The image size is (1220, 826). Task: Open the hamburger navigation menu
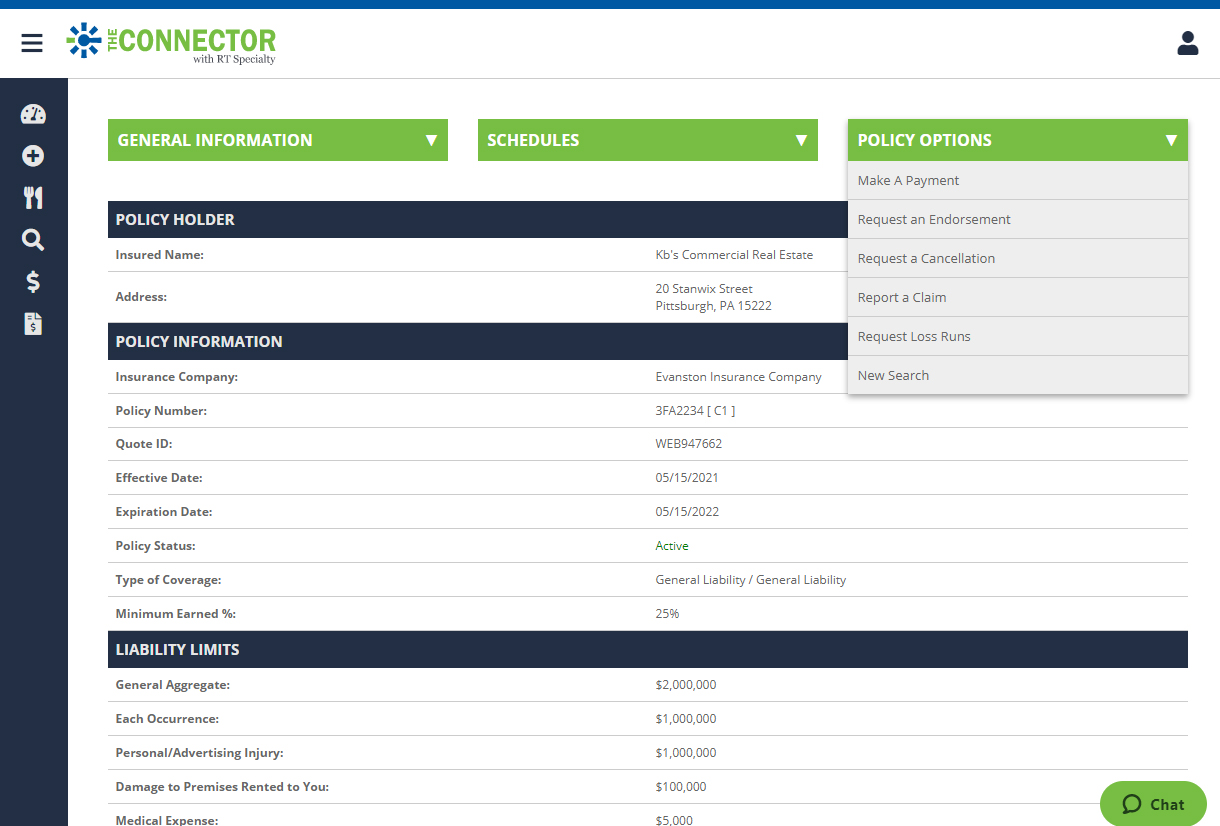(x=32, y=43)
